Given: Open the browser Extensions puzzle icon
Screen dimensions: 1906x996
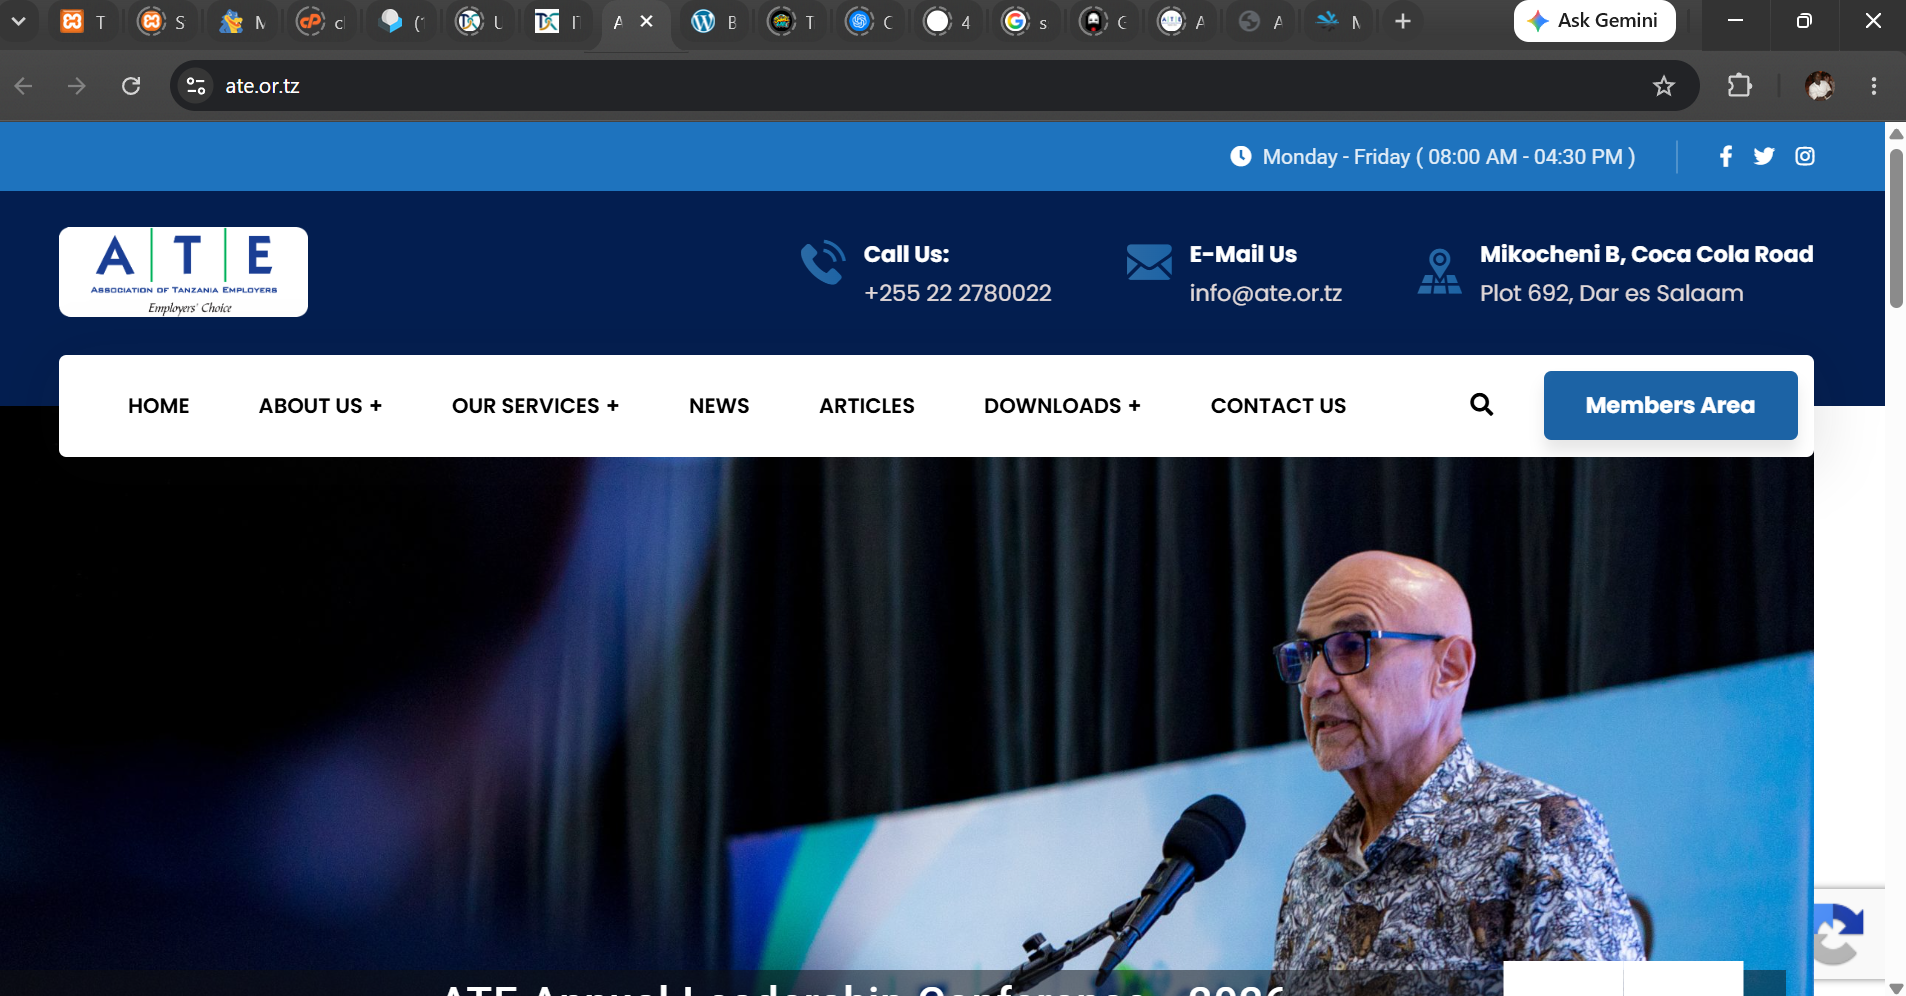Looking at the screenshot, I should pos(1740,86).
